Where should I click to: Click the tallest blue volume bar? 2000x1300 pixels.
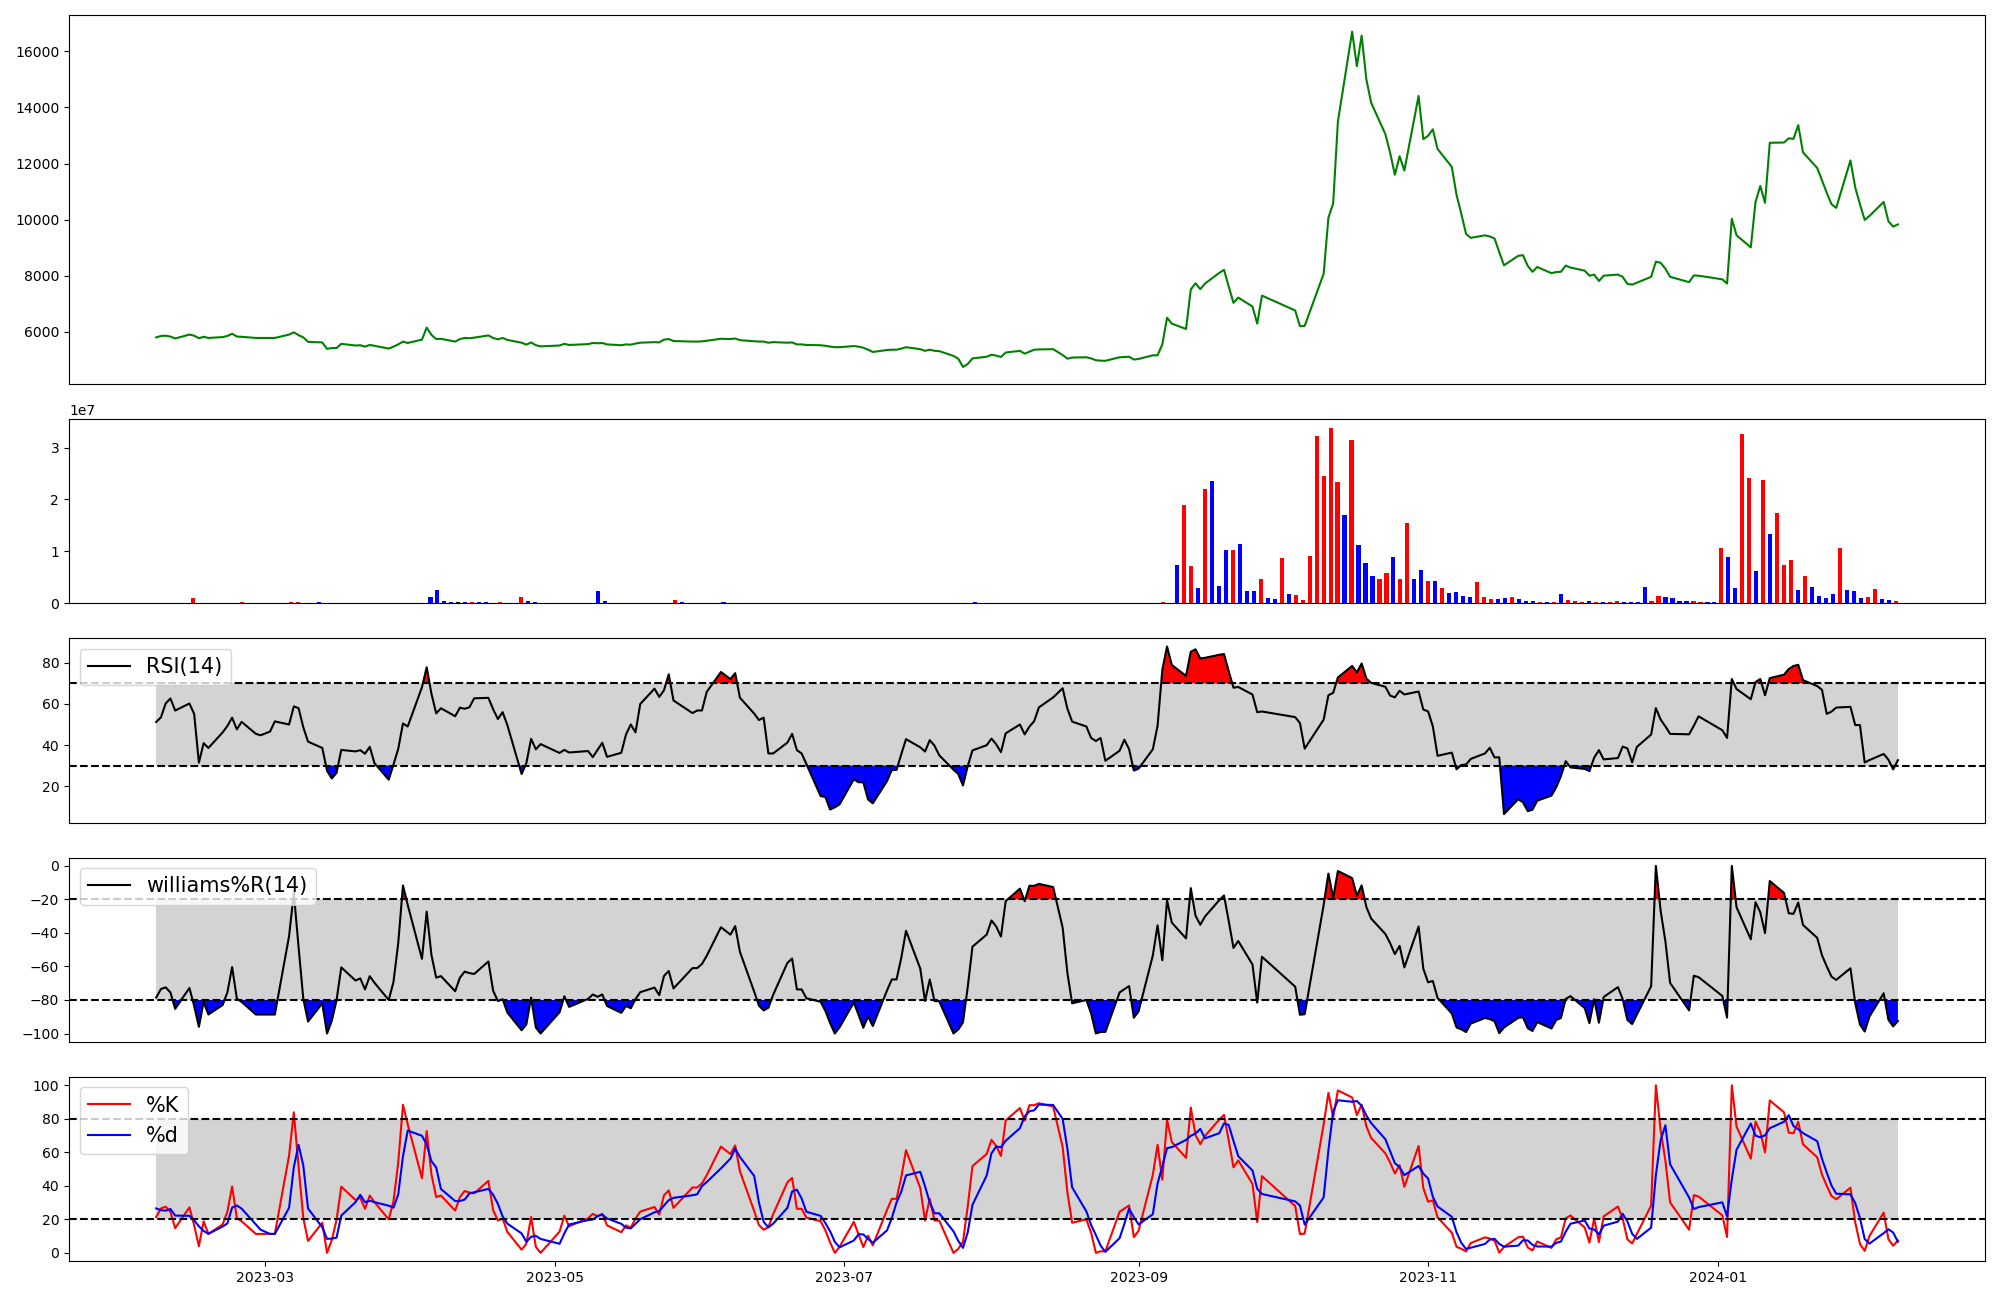[x=1212, y=542]
